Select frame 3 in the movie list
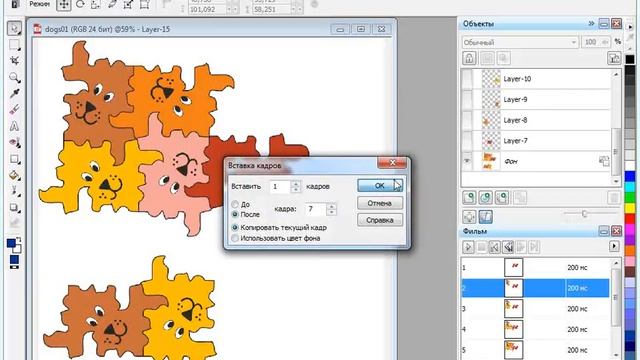640x360 pixels. pyautogui.click(x=536, y=309)
